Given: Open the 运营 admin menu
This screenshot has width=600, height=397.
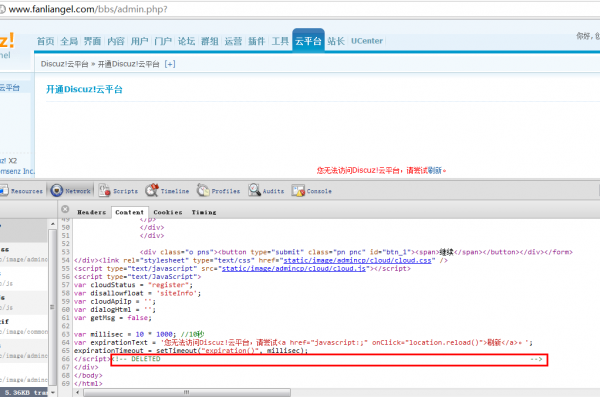Looking at the screenshot, I should pos(233,41).
